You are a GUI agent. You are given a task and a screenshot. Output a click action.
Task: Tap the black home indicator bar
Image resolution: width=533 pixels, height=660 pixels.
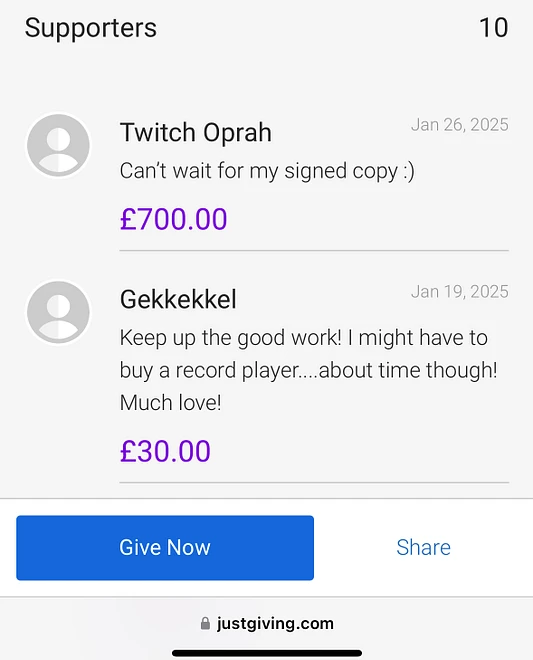267,653
